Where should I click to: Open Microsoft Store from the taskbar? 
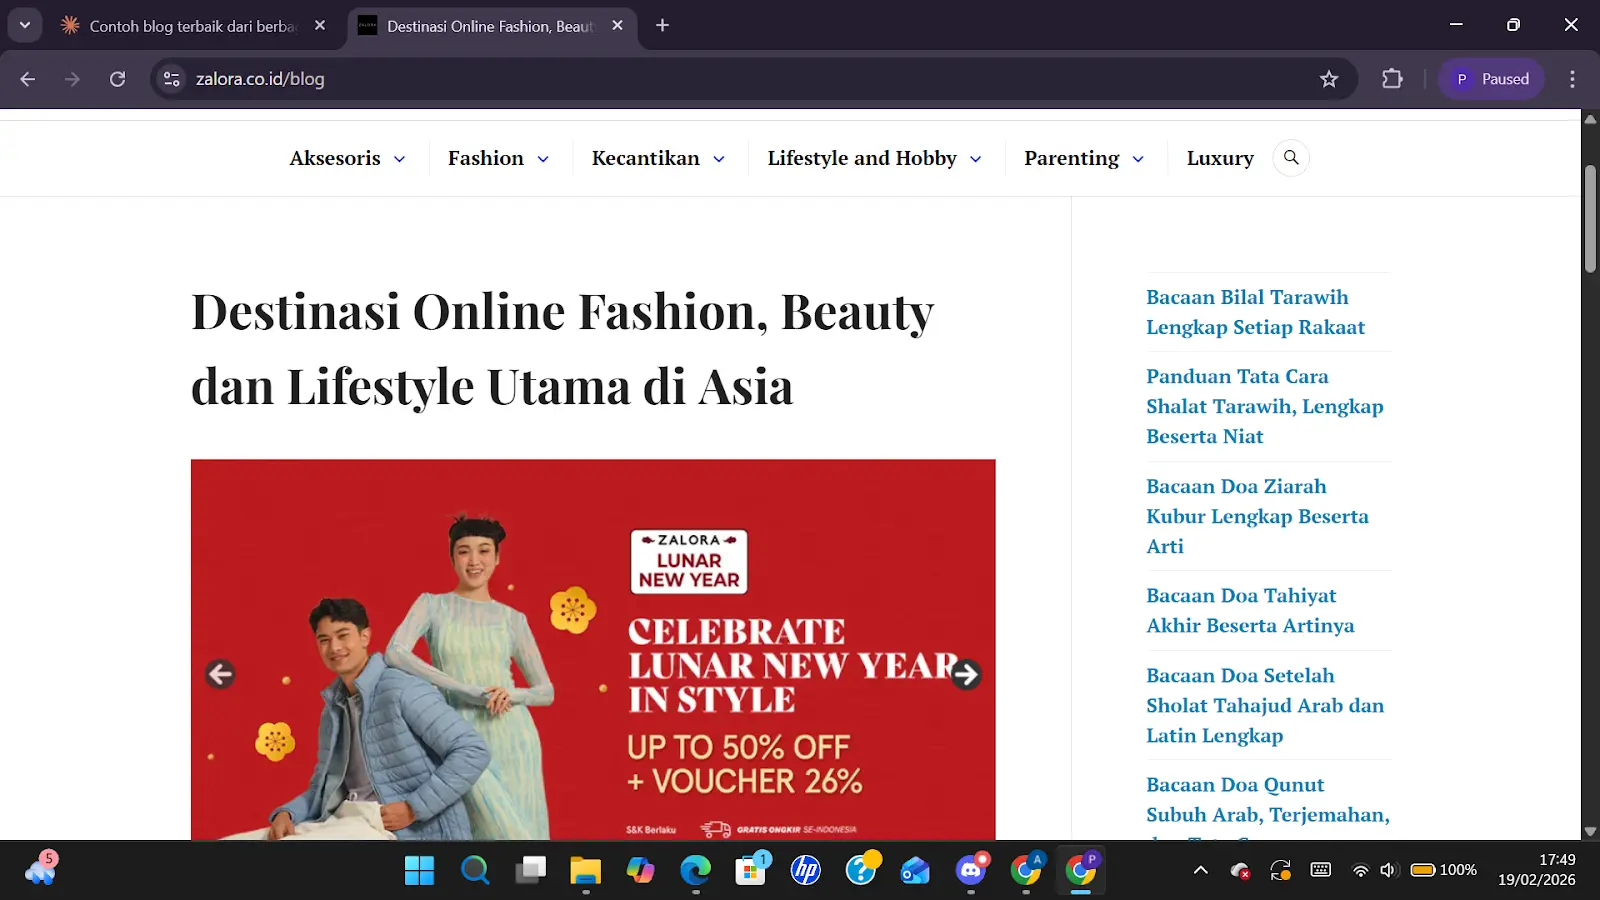click(x=751, y=870)
